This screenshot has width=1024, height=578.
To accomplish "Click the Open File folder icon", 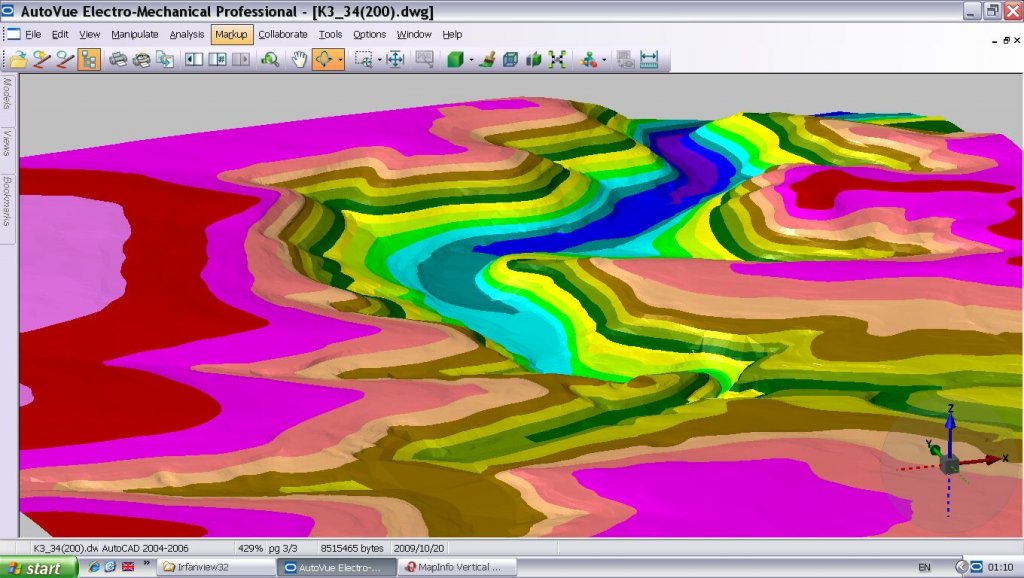I will point(17,60).
